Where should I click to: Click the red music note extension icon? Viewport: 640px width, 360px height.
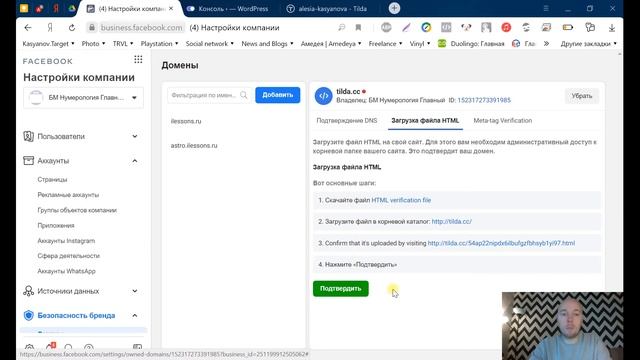(506, 27)
